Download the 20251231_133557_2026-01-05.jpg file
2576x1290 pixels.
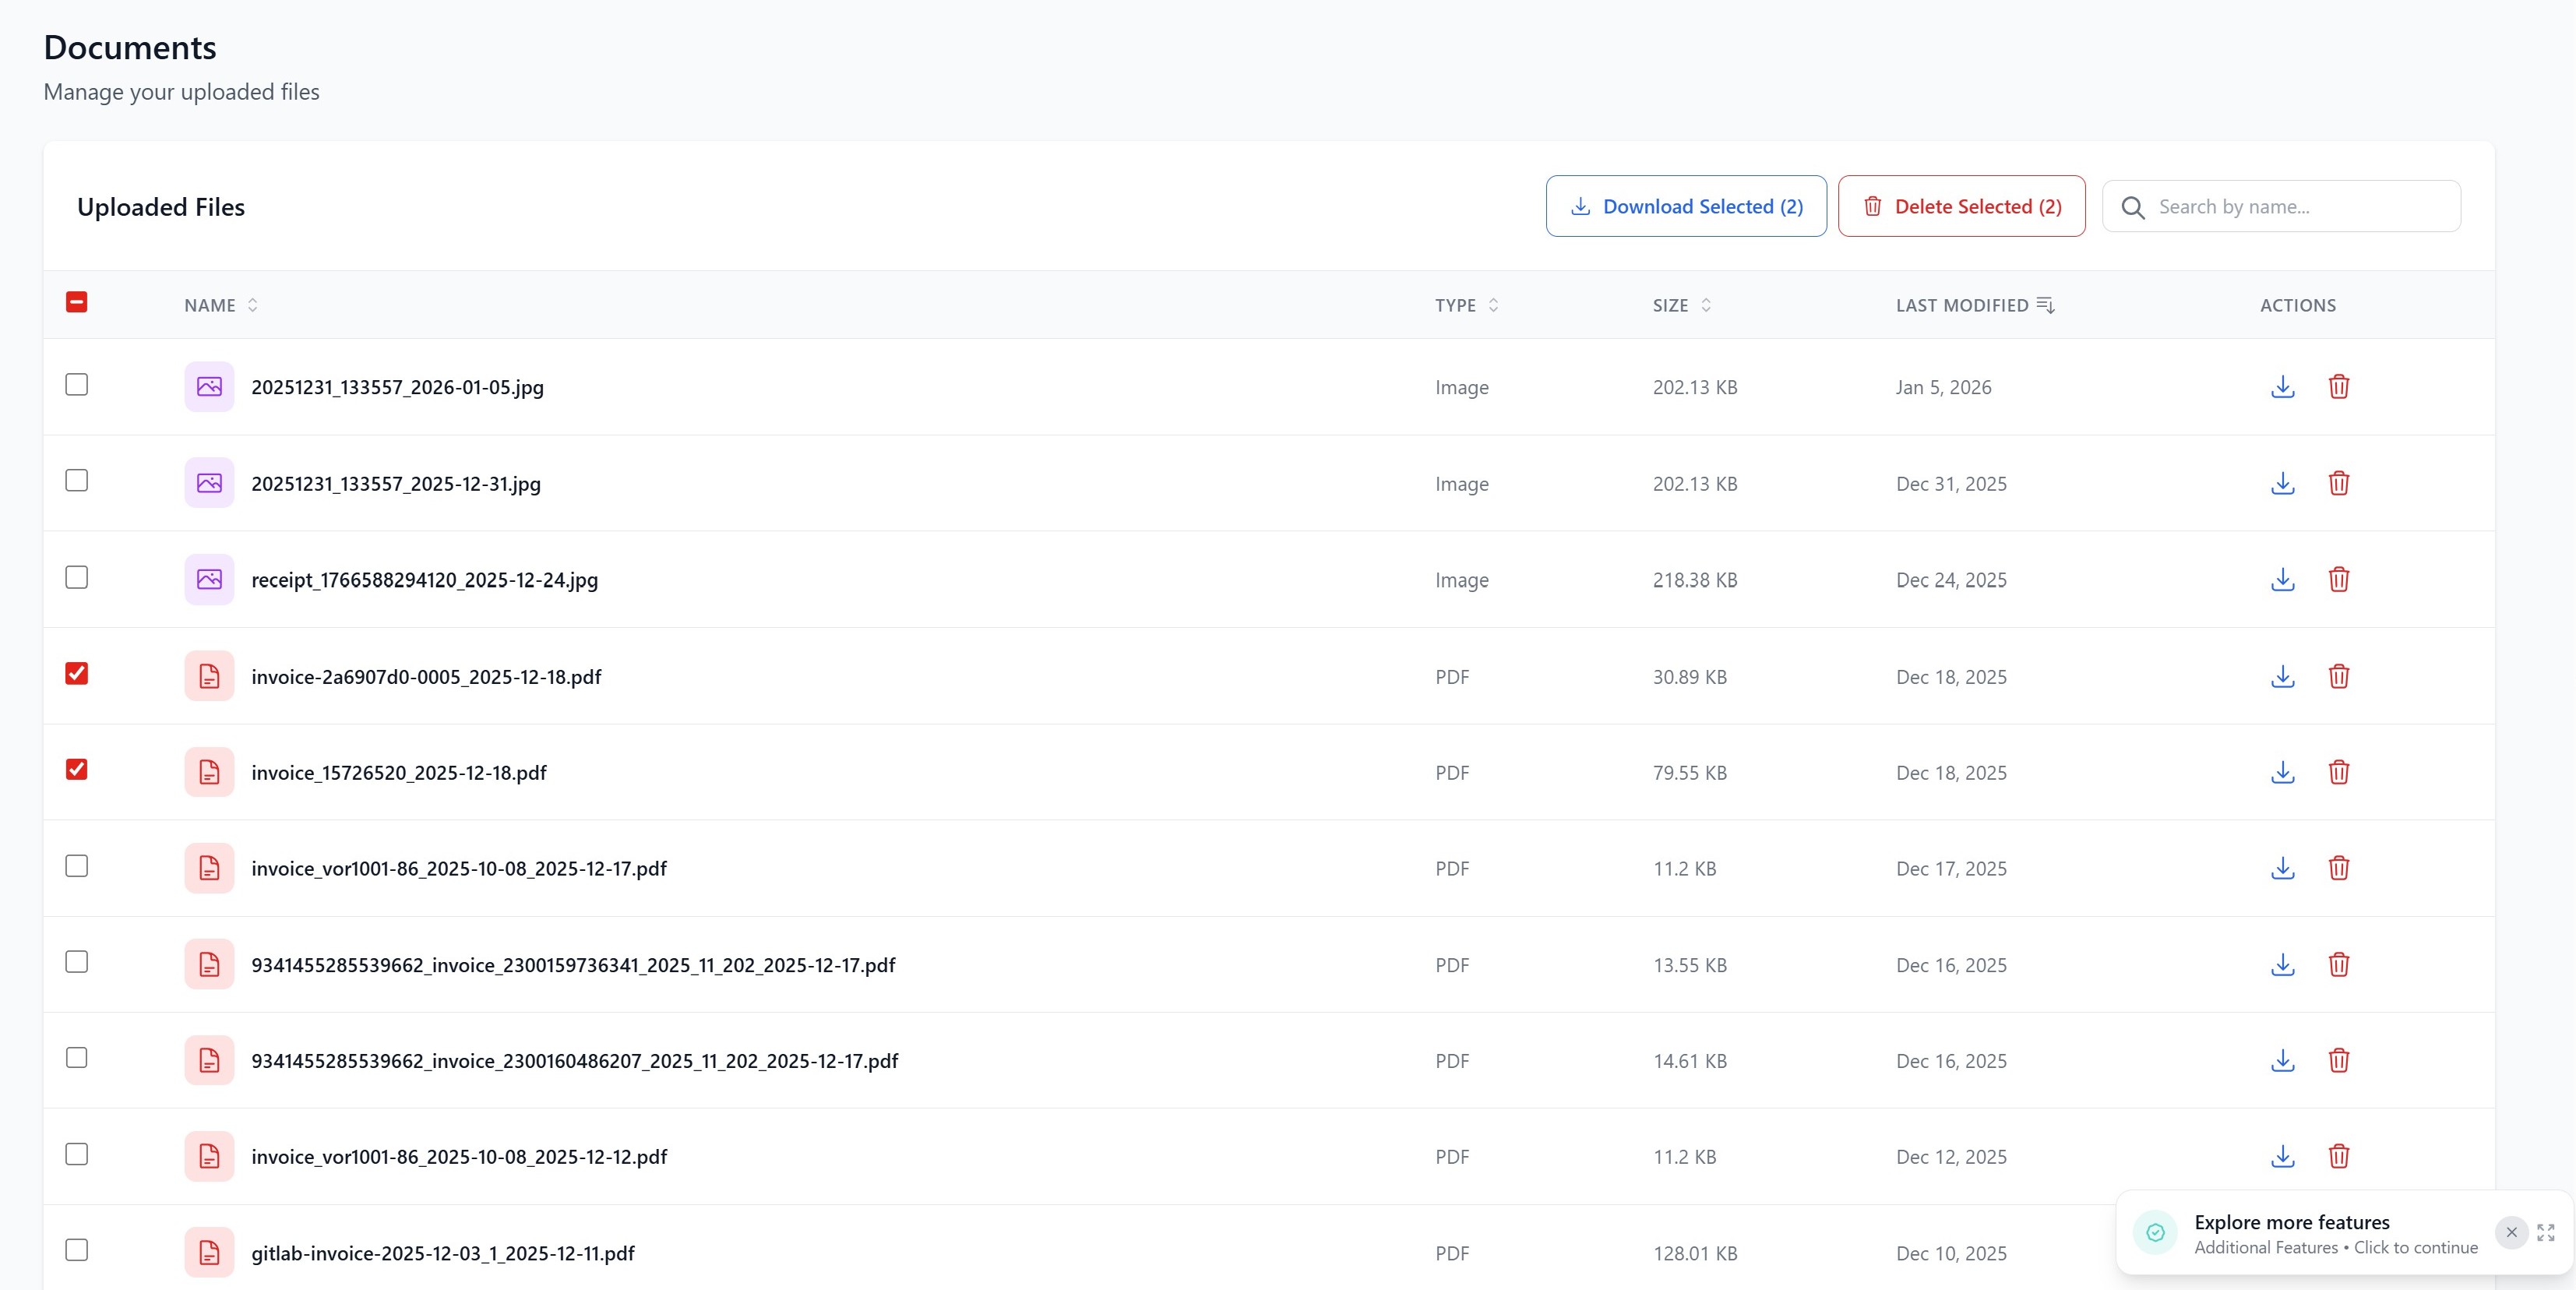pos(2282,387)
